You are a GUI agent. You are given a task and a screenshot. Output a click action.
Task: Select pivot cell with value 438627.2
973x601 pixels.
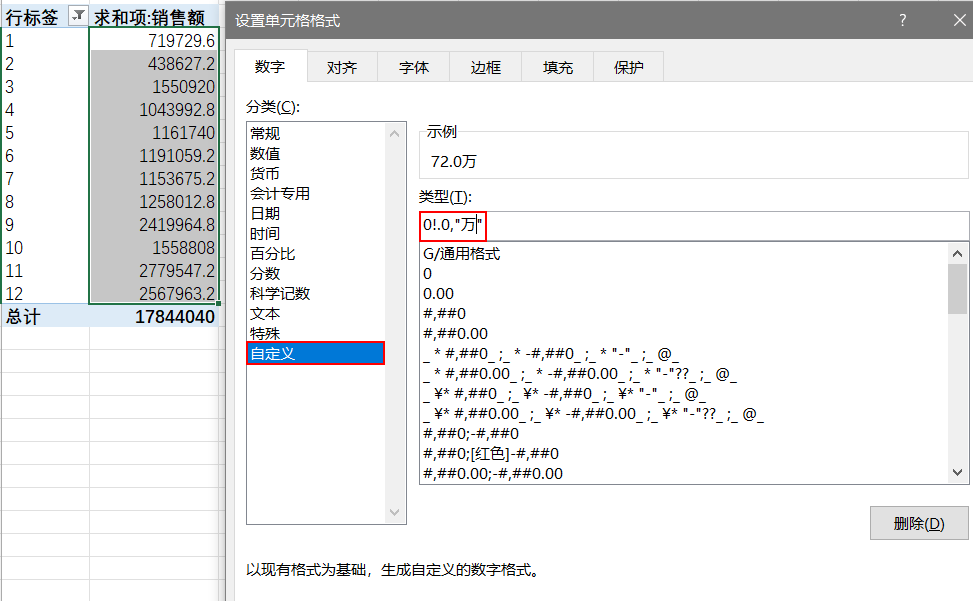(155, 63)
